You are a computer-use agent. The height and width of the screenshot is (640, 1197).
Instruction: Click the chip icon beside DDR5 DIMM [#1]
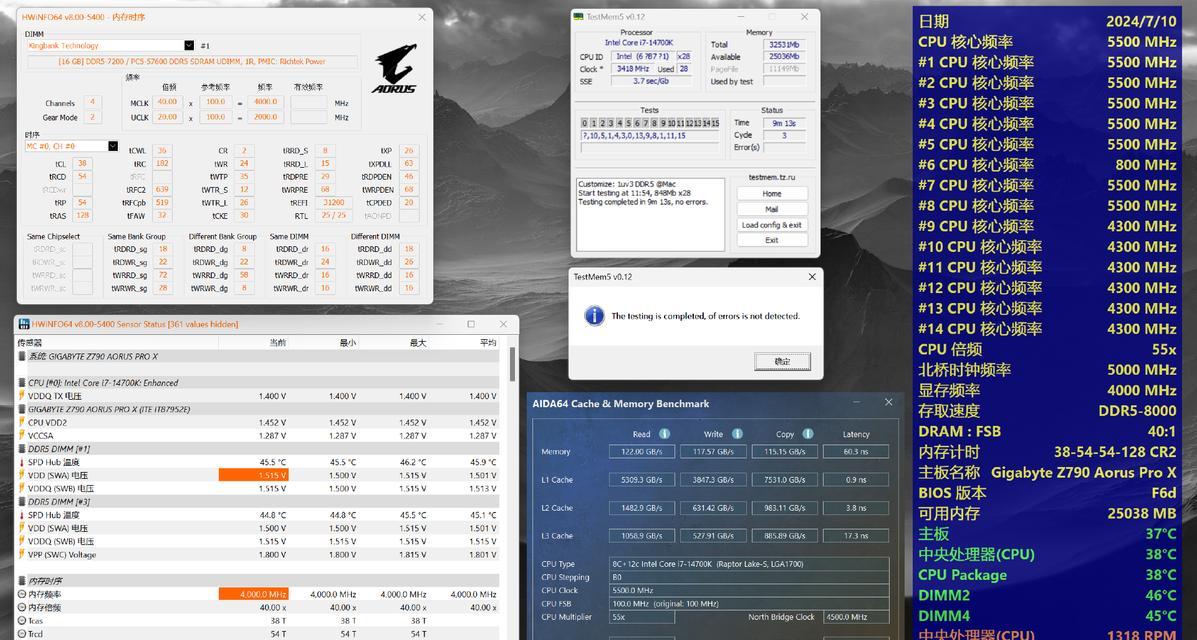[x=21, y=449]
